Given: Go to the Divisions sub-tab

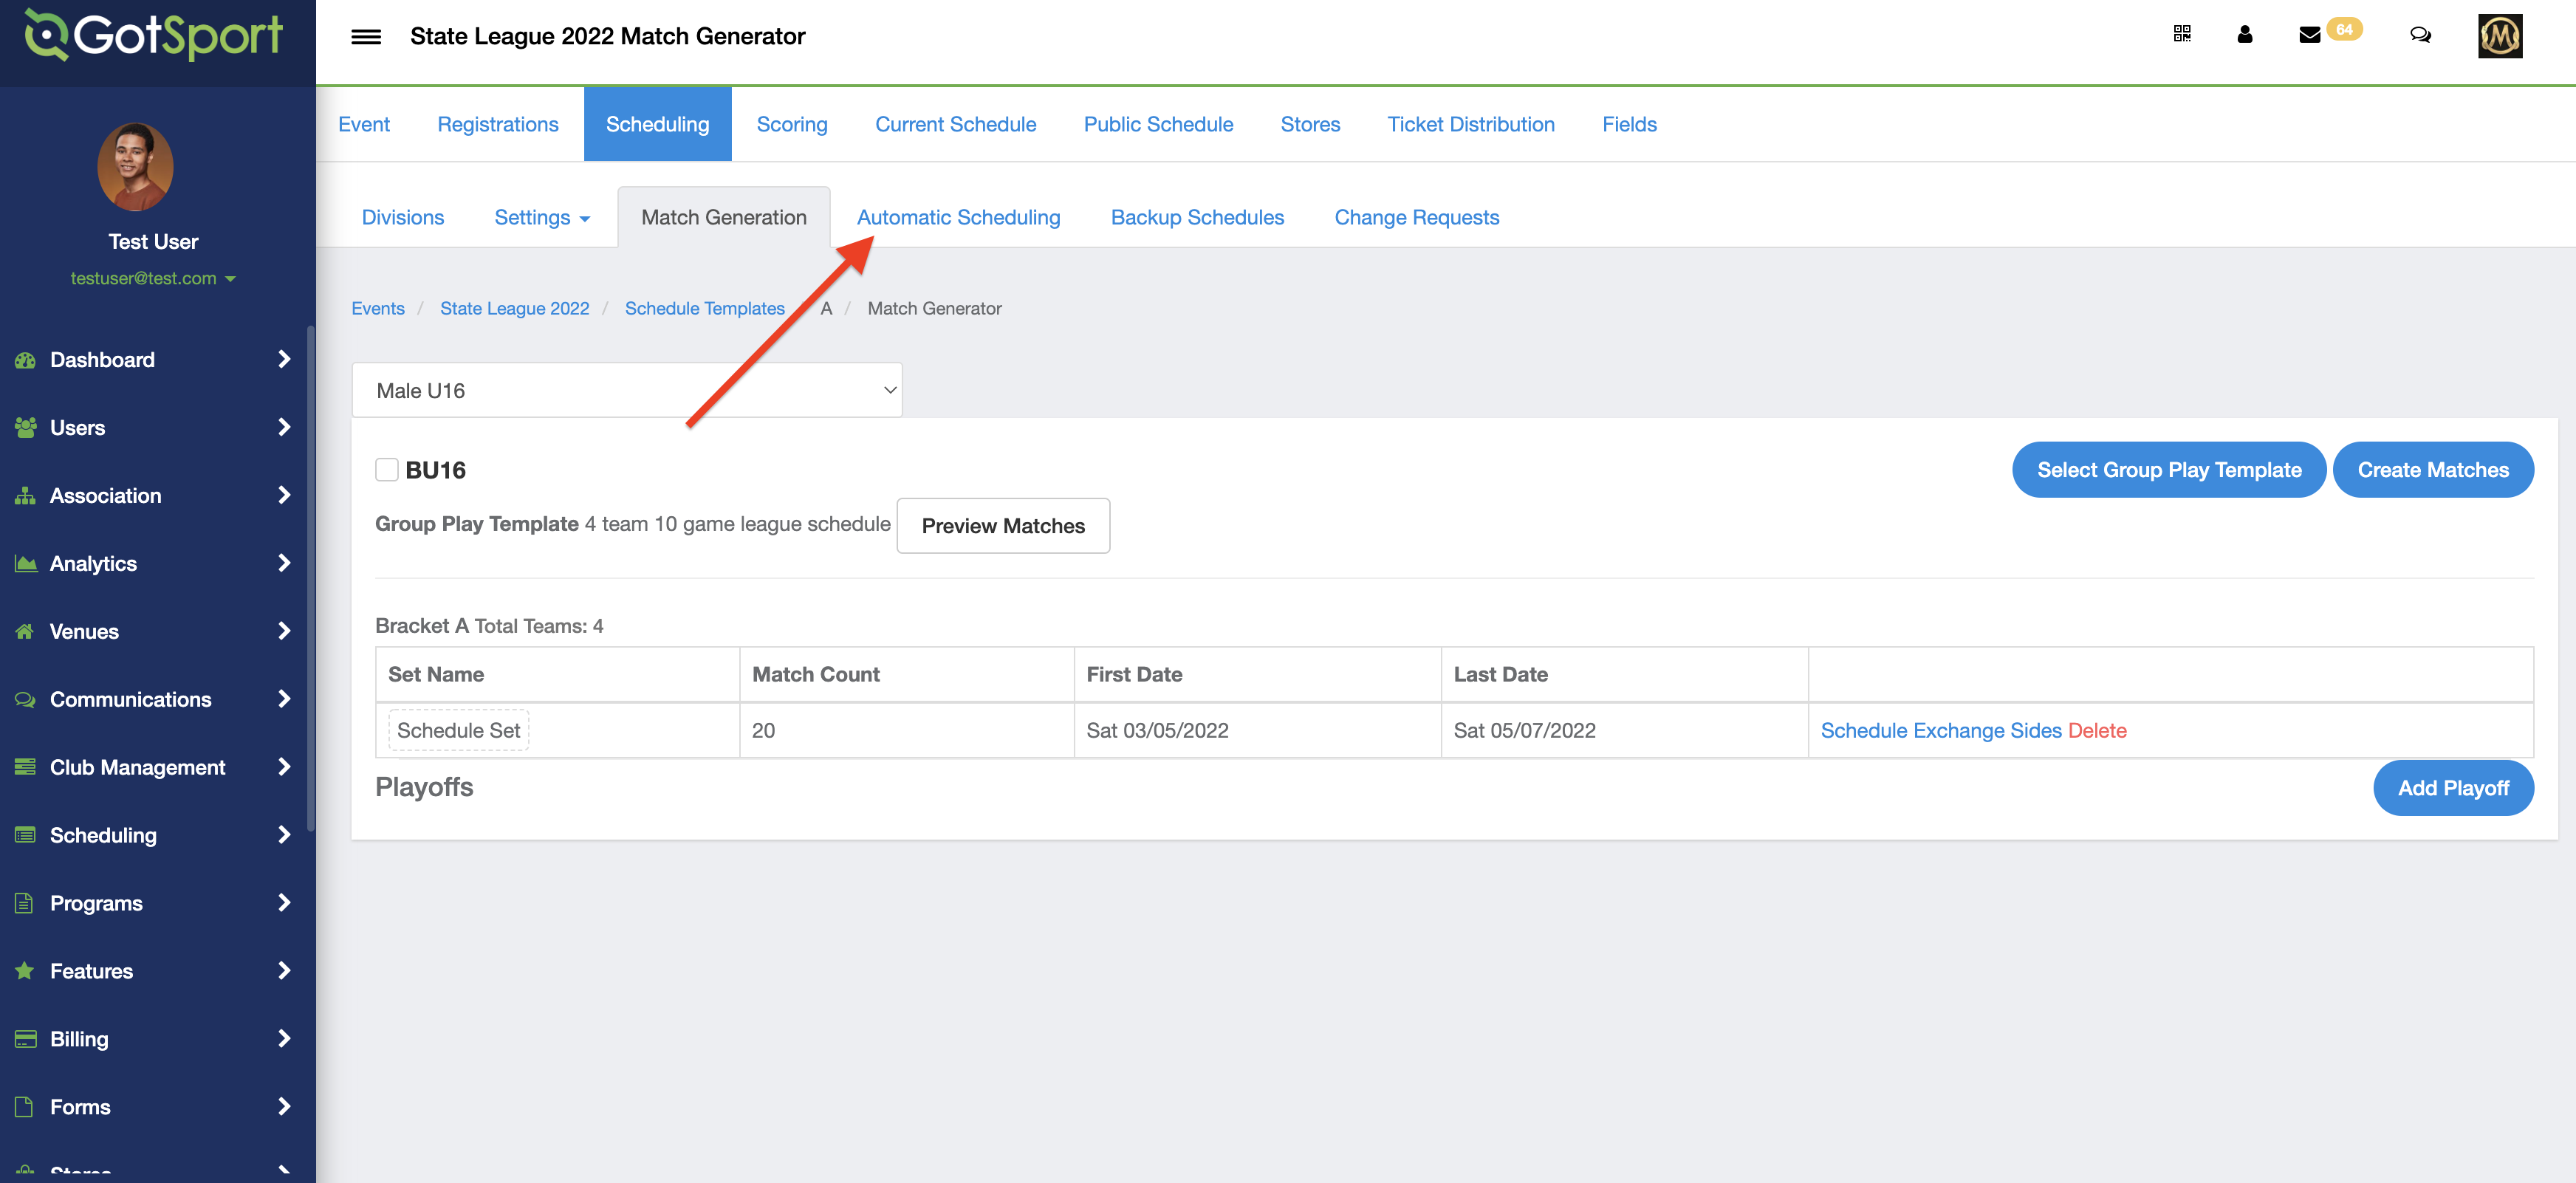Looking at the screenshot, I should [403, 217].
